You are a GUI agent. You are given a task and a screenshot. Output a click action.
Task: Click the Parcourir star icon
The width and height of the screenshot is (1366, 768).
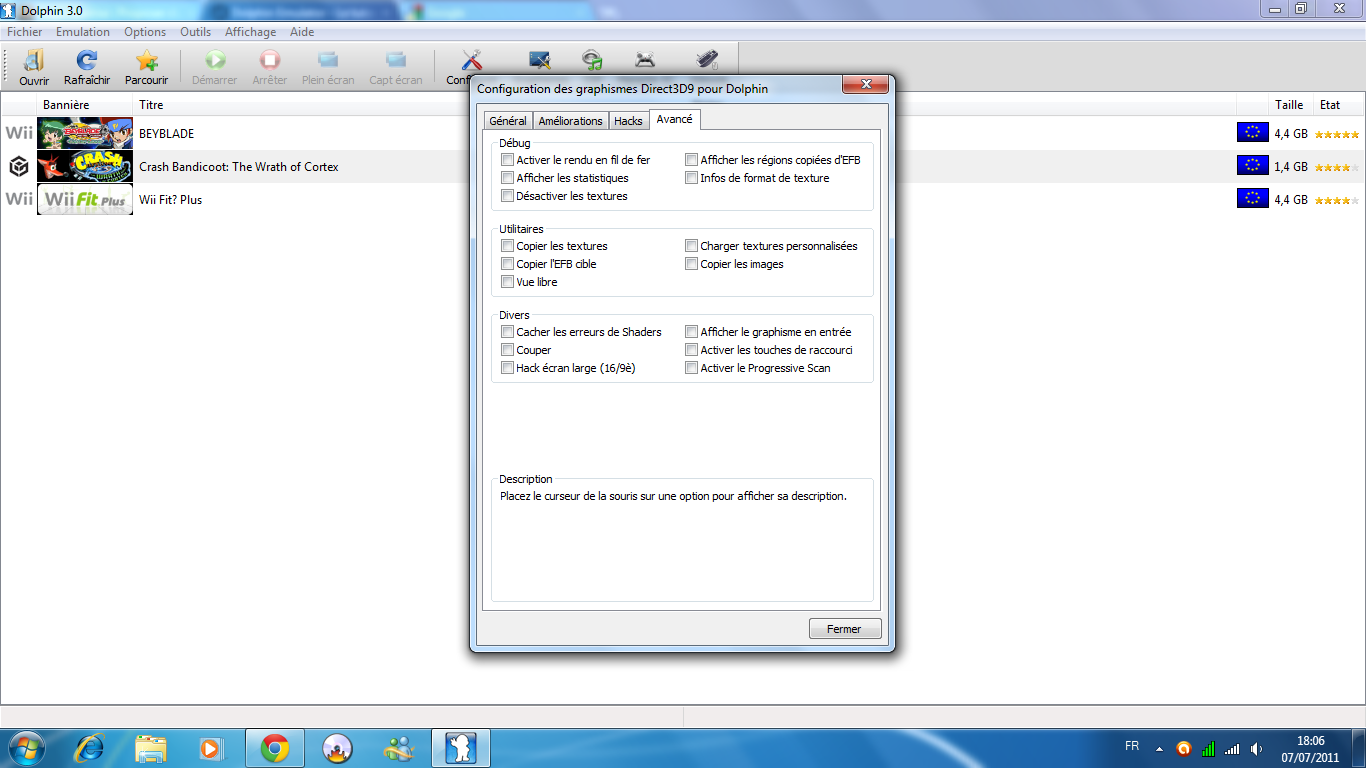(x=146, y=61)
